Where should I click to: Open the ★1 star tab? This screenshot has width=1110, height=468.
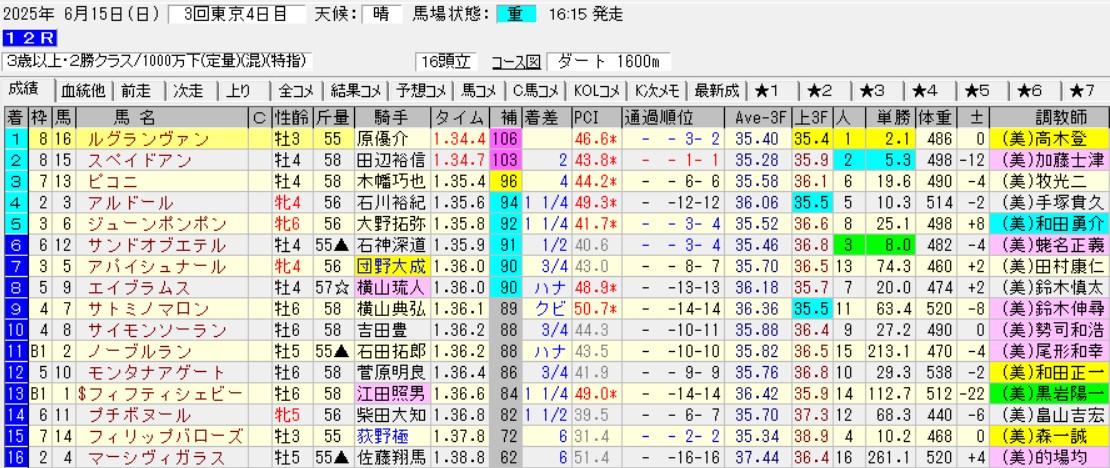tap(773, 91)
